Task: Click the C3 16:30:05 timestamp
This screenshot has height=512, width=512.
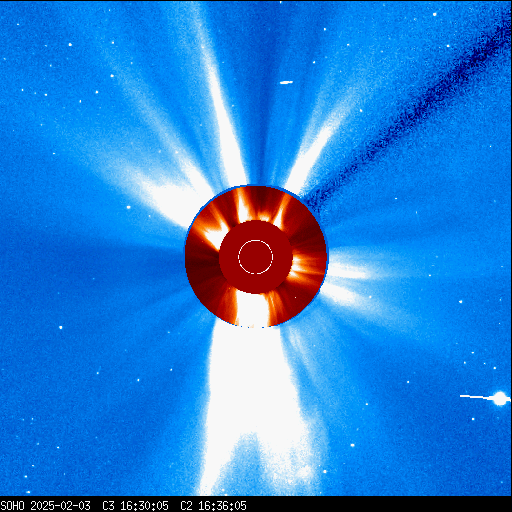Action: click(x=135, y=506)
